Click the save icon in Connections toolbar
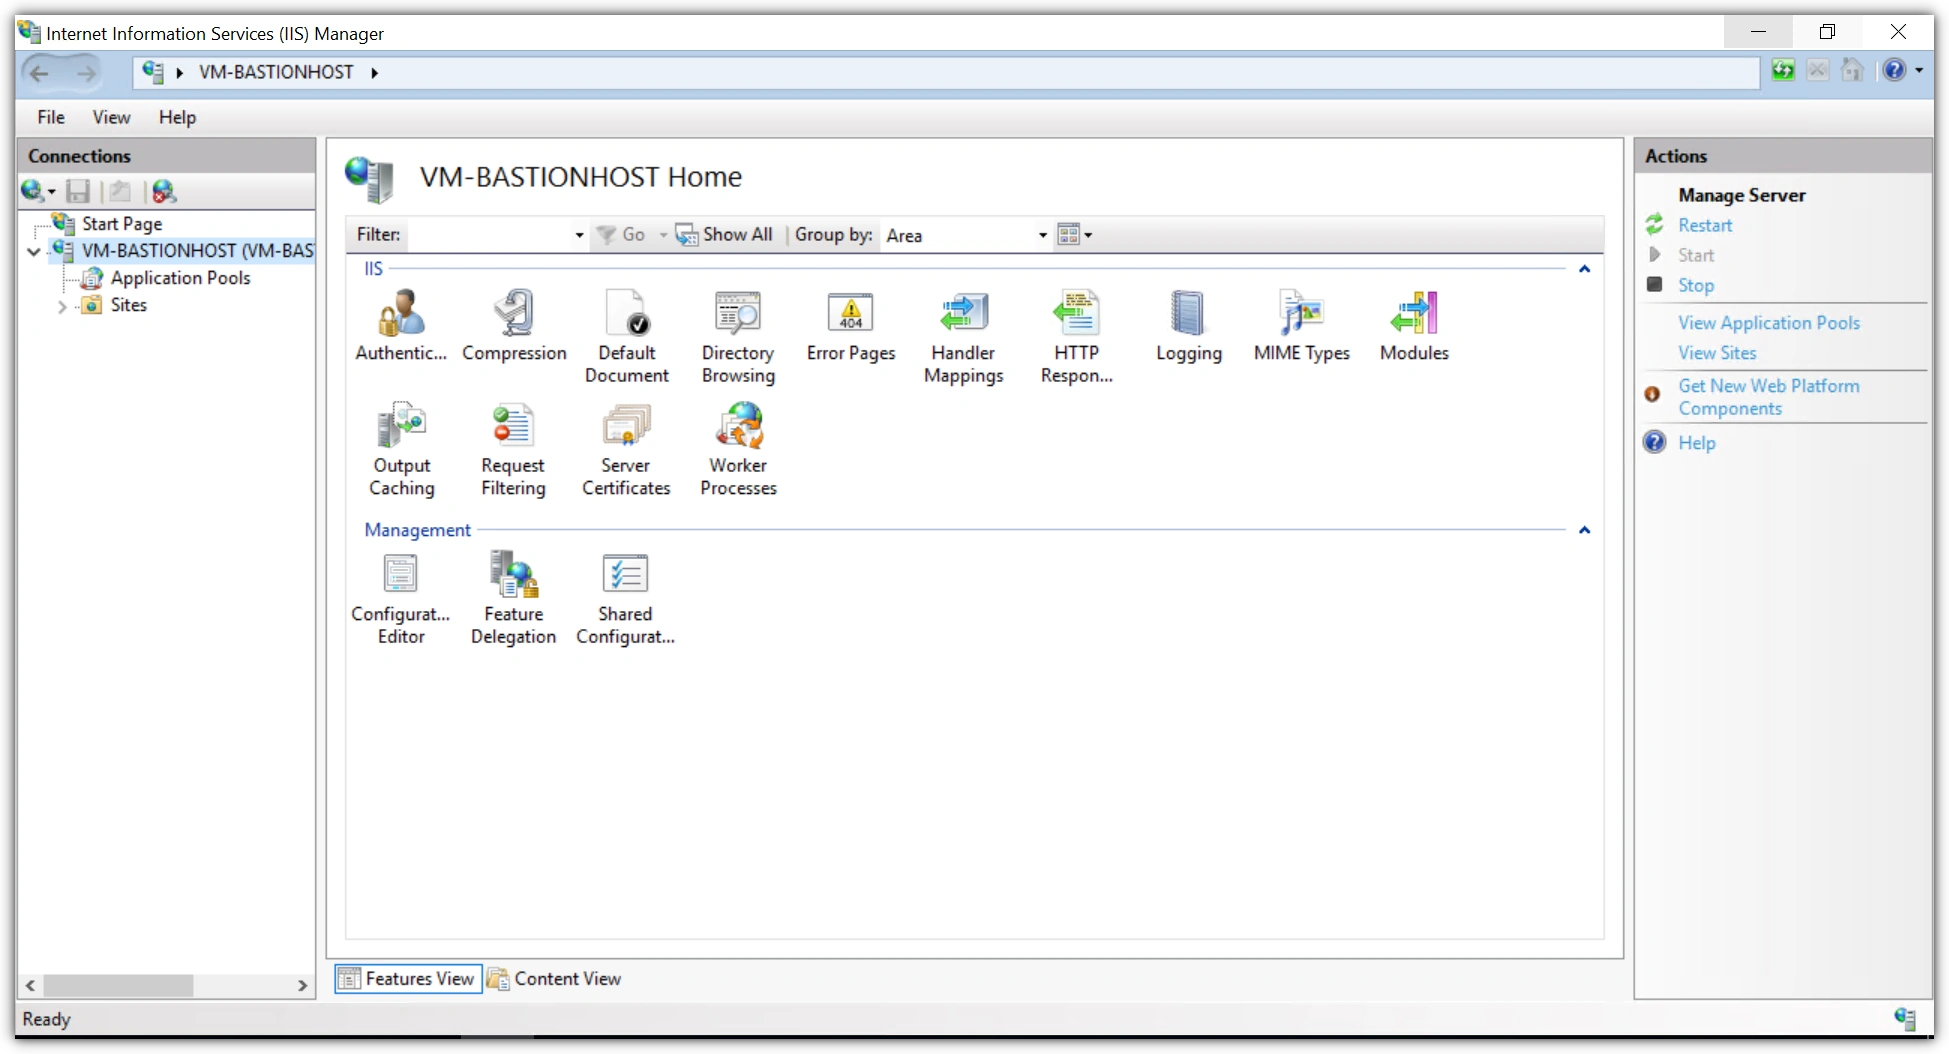 78,191
